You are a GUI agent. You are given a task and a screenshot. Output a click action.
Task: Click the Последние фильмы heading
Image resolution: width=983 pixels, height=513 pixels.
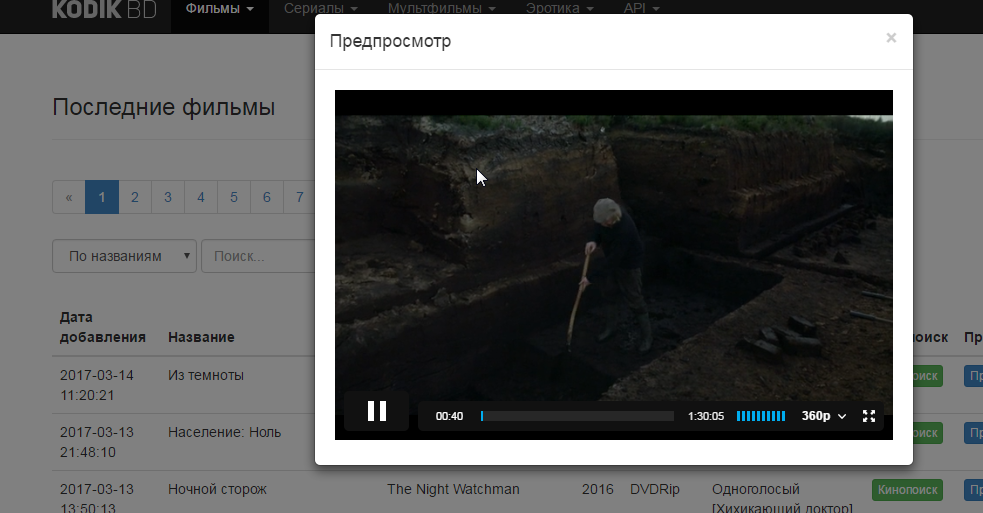tap(164, 107)
